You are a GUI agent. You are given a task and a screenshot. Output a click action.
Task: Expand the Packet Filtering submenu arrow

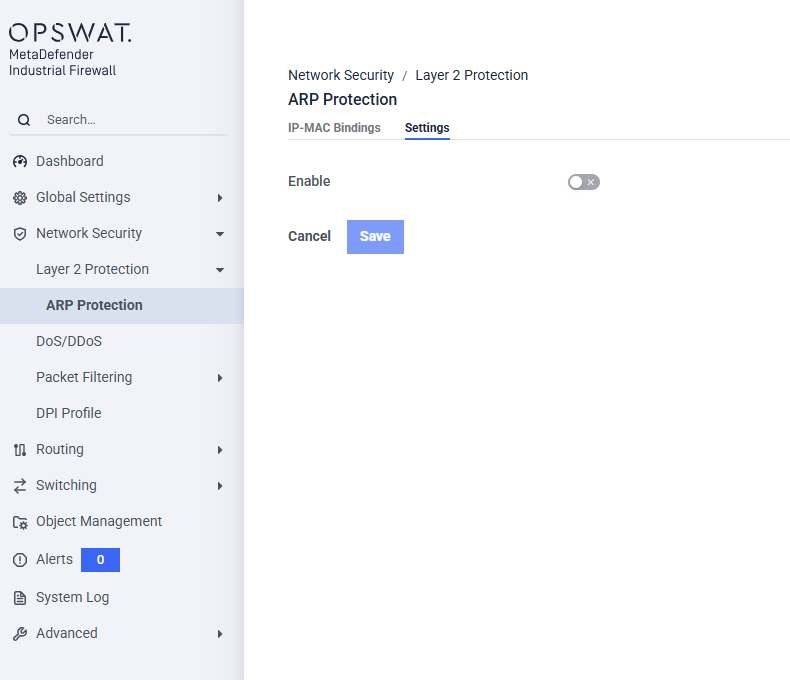(220, 378)
